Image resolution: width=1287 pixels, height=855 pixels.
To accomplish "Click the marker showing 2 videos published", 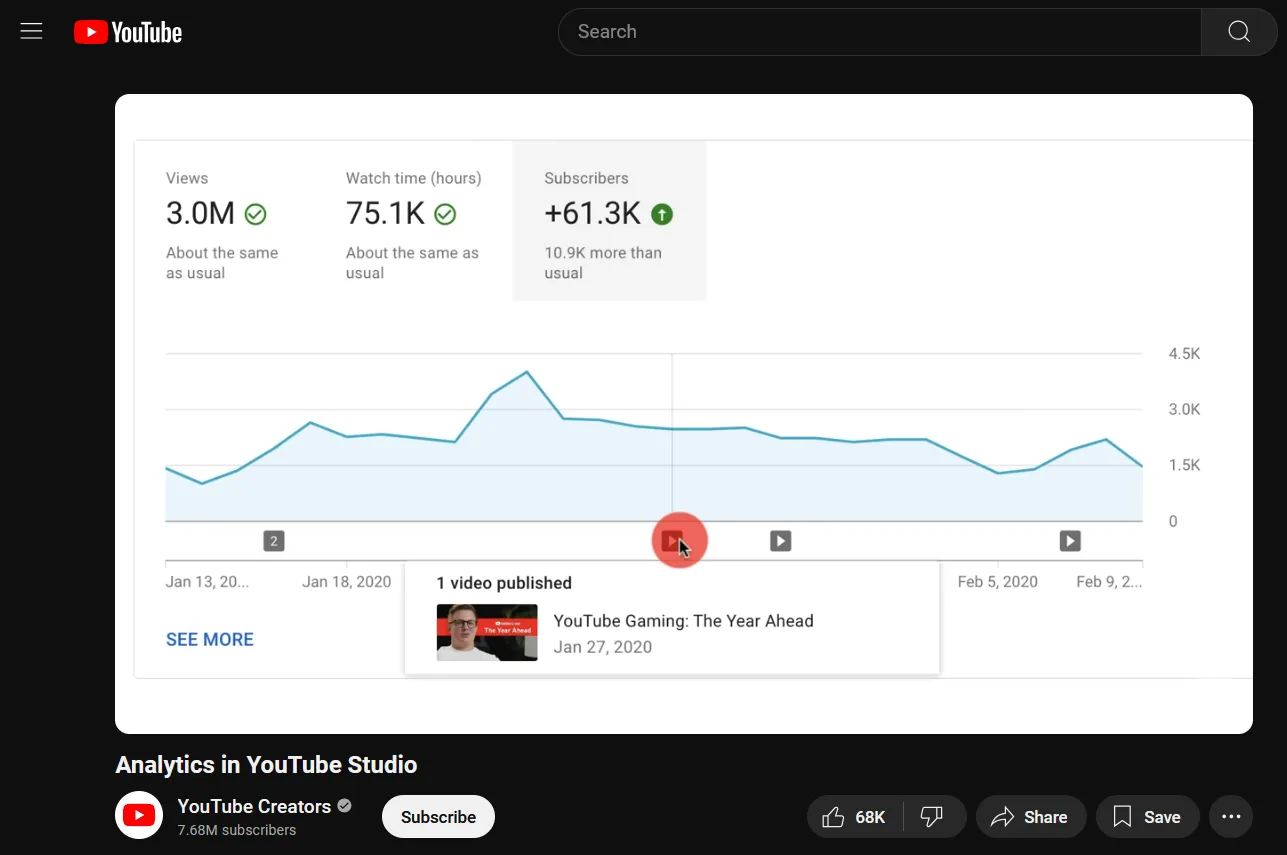I will (274, 541).
